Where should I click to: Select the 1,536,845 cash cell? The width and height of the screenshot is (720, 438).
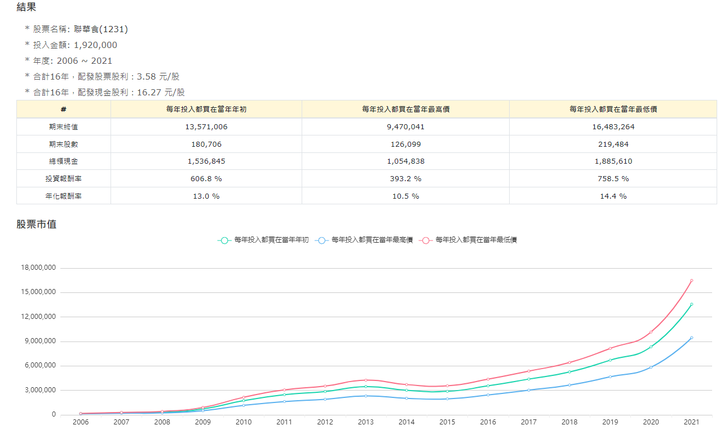pos(206,161)
